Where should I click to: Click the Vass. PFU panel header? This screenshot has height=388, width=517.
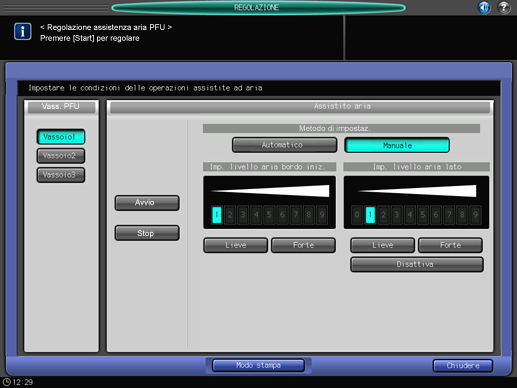pyautogui.click(x=61, y=107)
